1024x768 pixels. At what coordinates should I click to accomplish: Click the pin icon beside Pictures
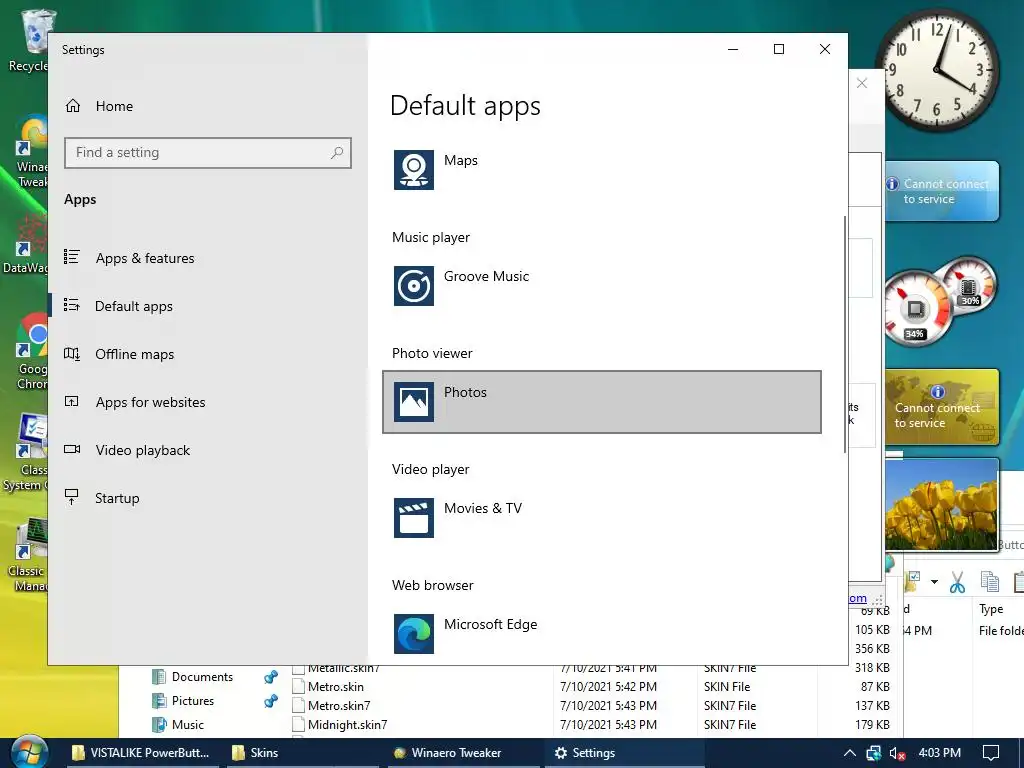click(x=270, y=701)
